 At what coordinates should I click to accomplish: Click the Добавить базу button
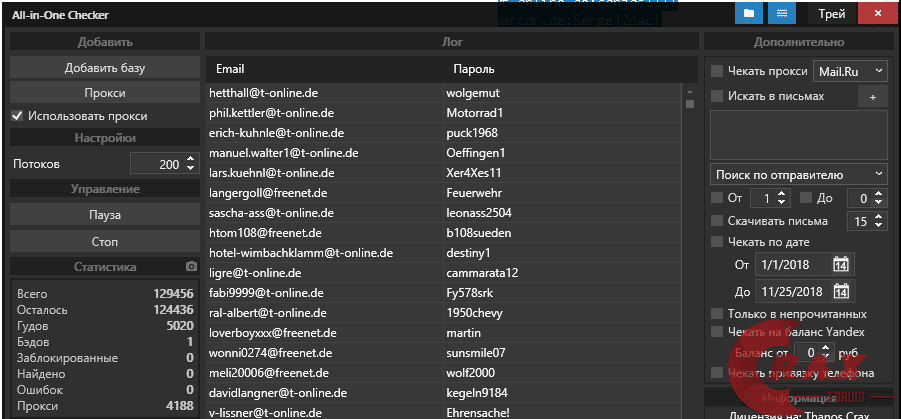coord(105,68)
